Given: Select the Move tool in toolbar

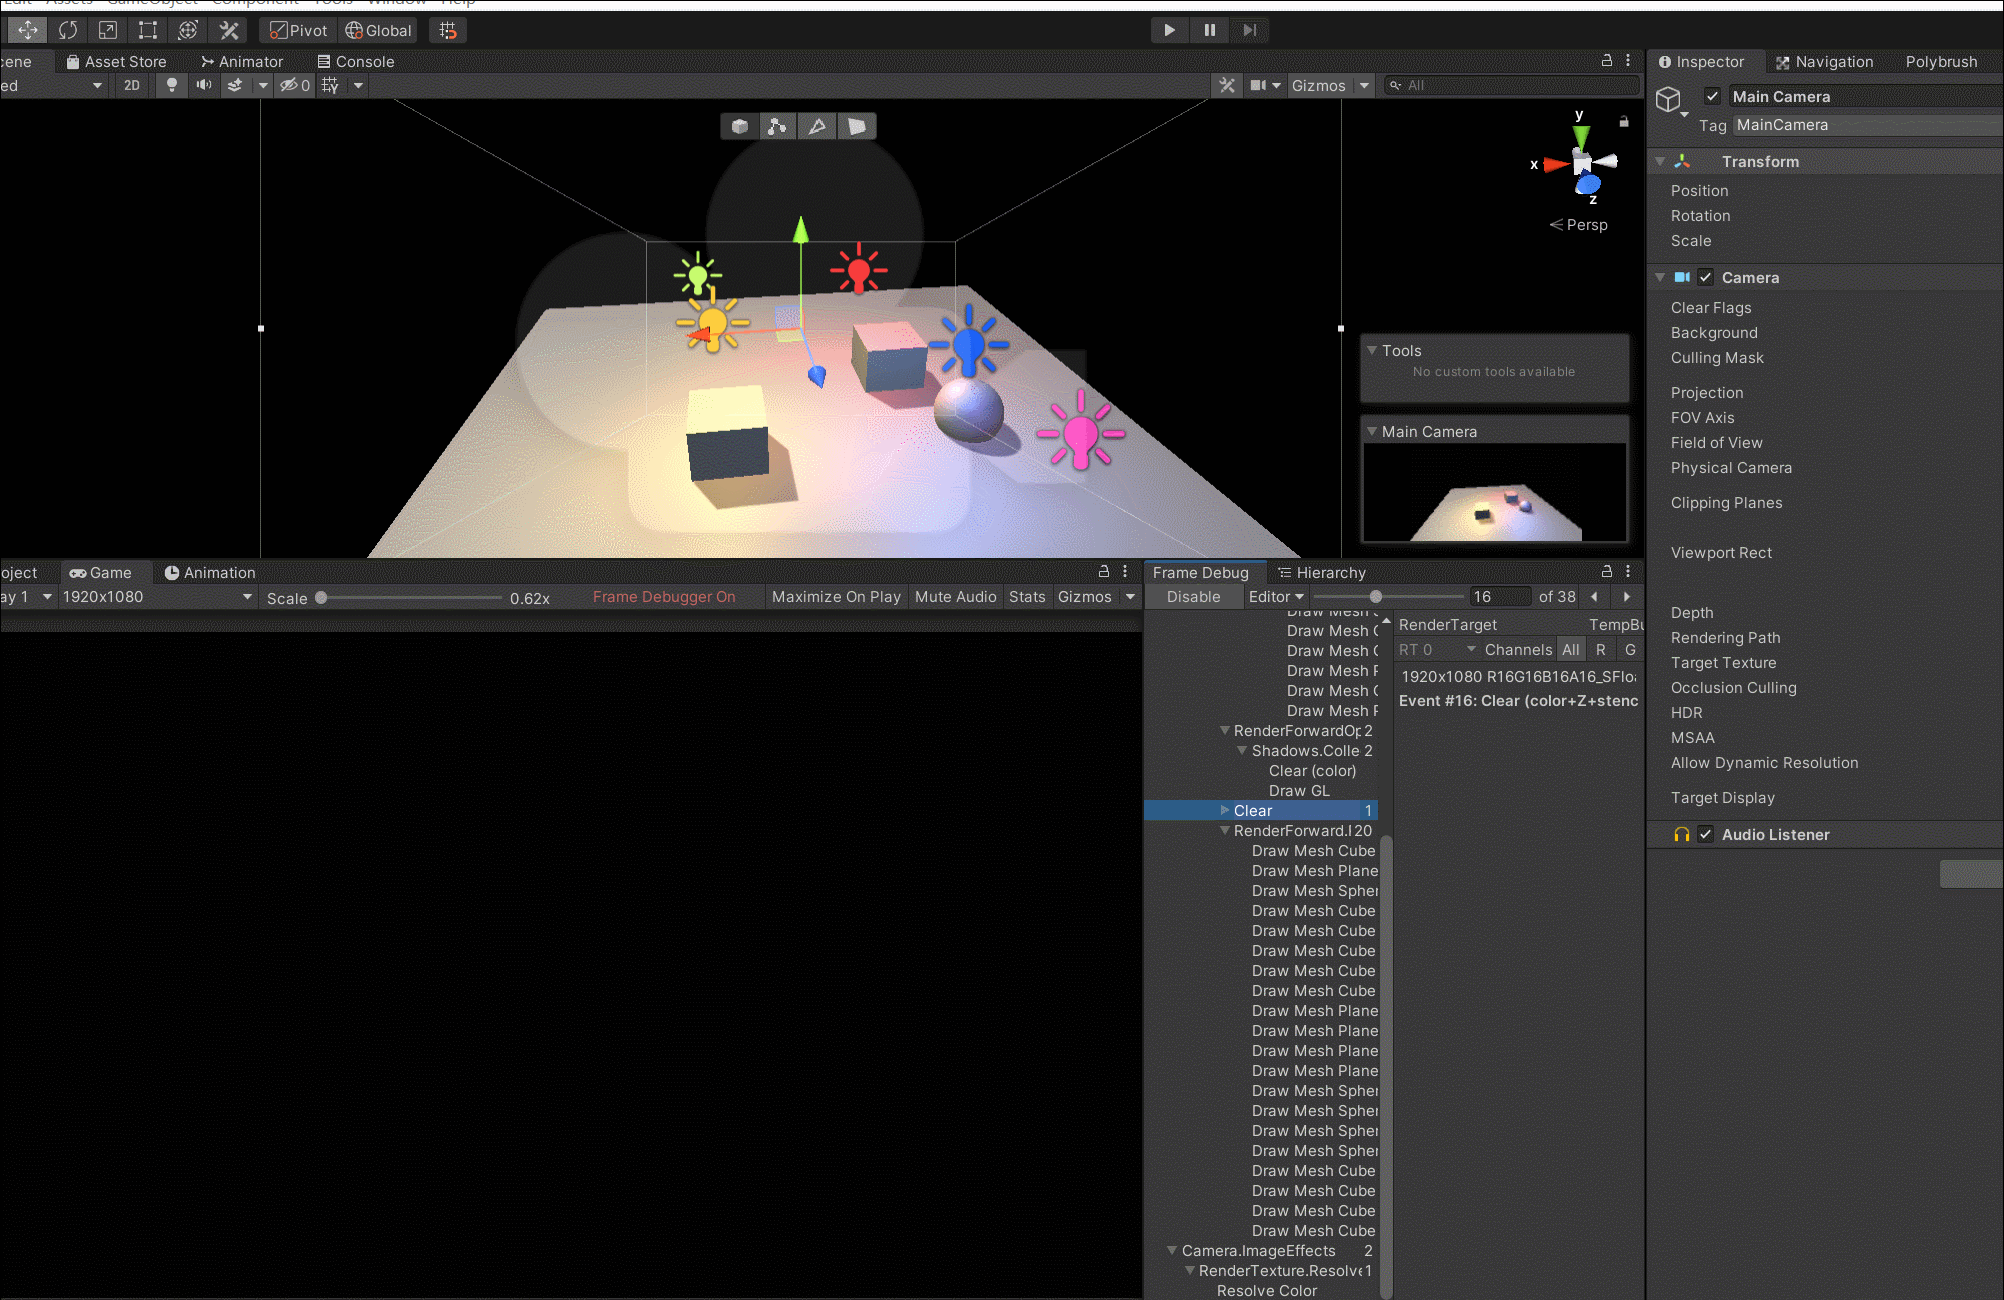Looking at the screenshot, I should point(28,30).
